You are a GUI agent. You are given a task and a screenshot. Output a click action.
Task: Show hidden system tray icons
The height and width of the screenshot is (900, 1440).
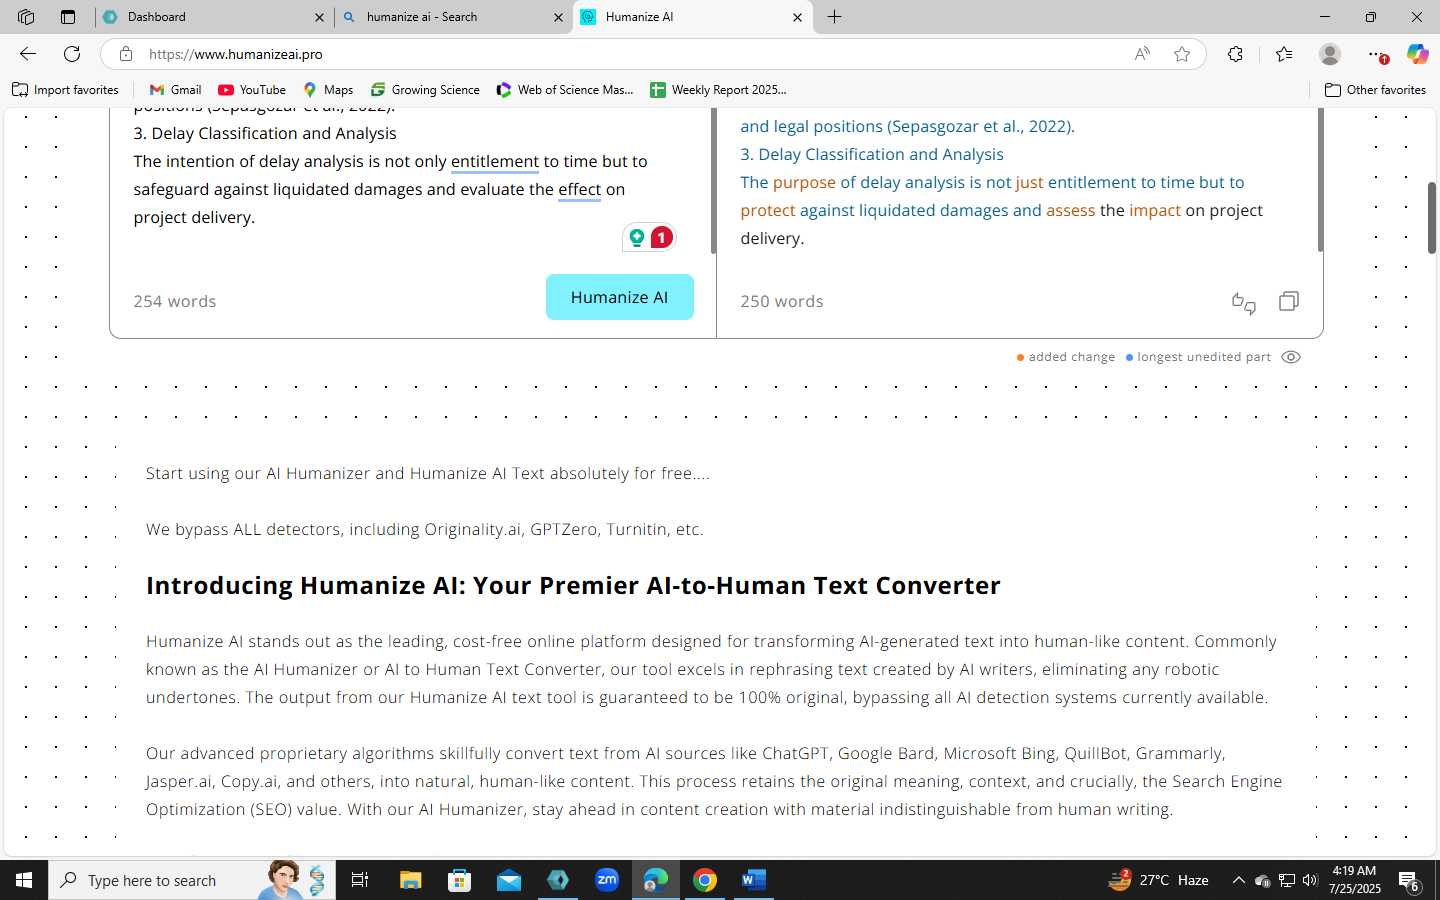coord(1238,880)
